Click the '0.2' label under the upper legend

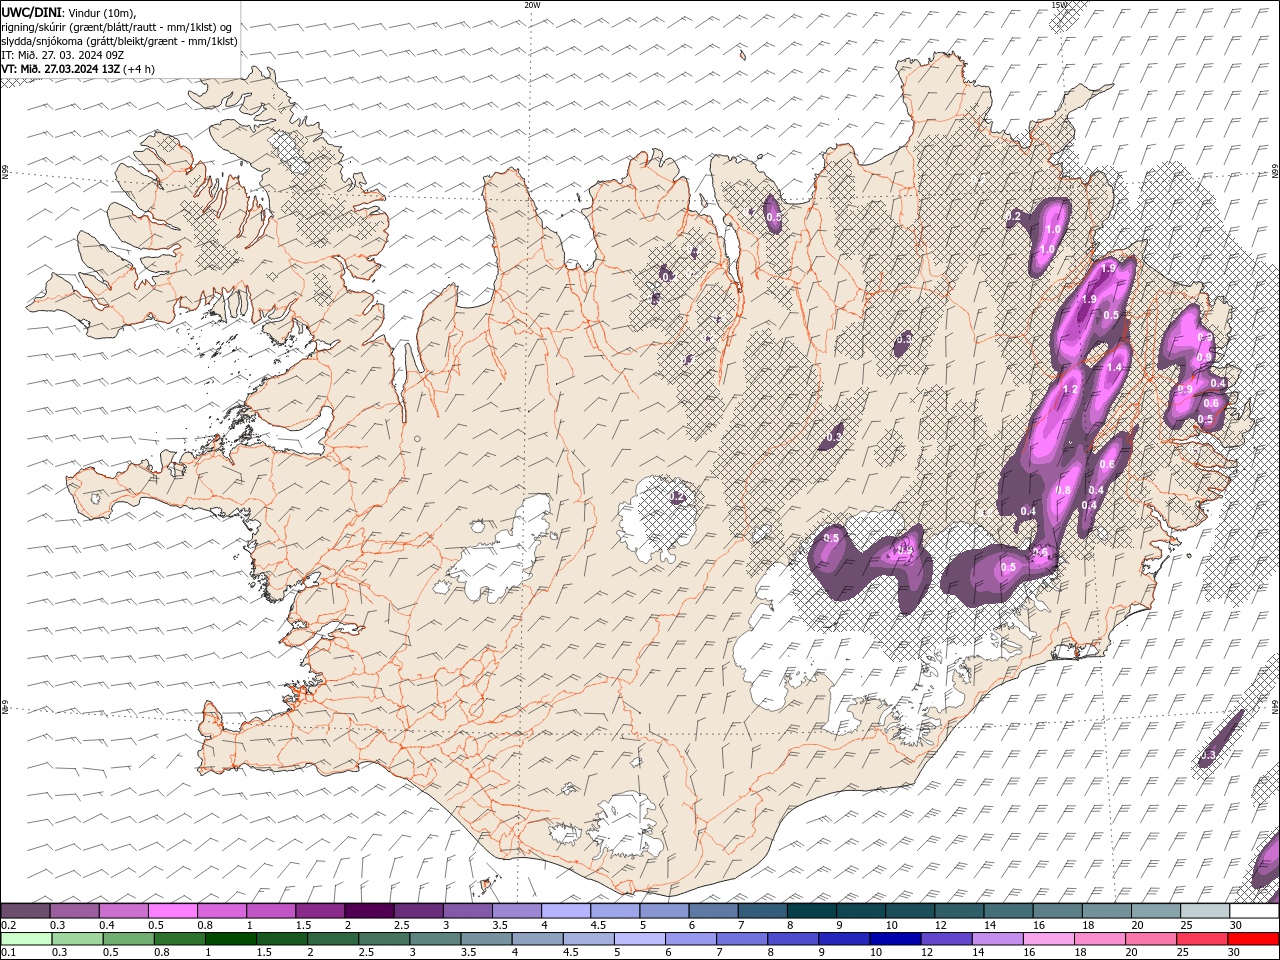8,925
